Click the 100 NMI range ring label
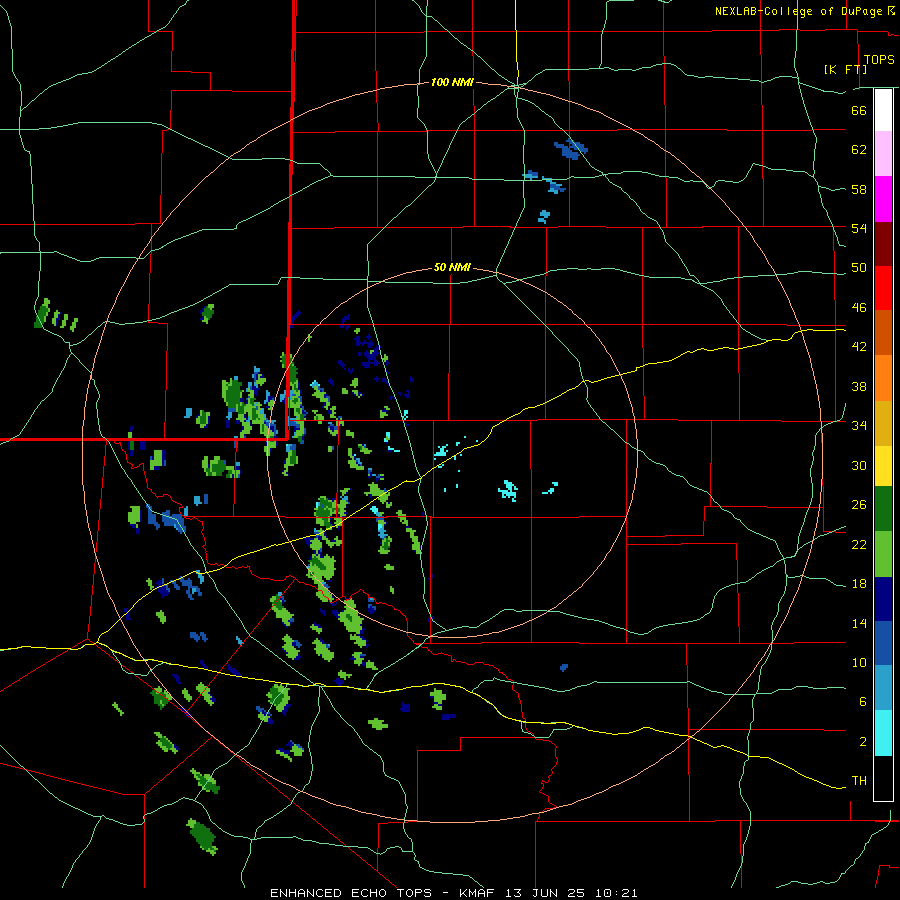 pyautogui.click(x=452, y=83)
